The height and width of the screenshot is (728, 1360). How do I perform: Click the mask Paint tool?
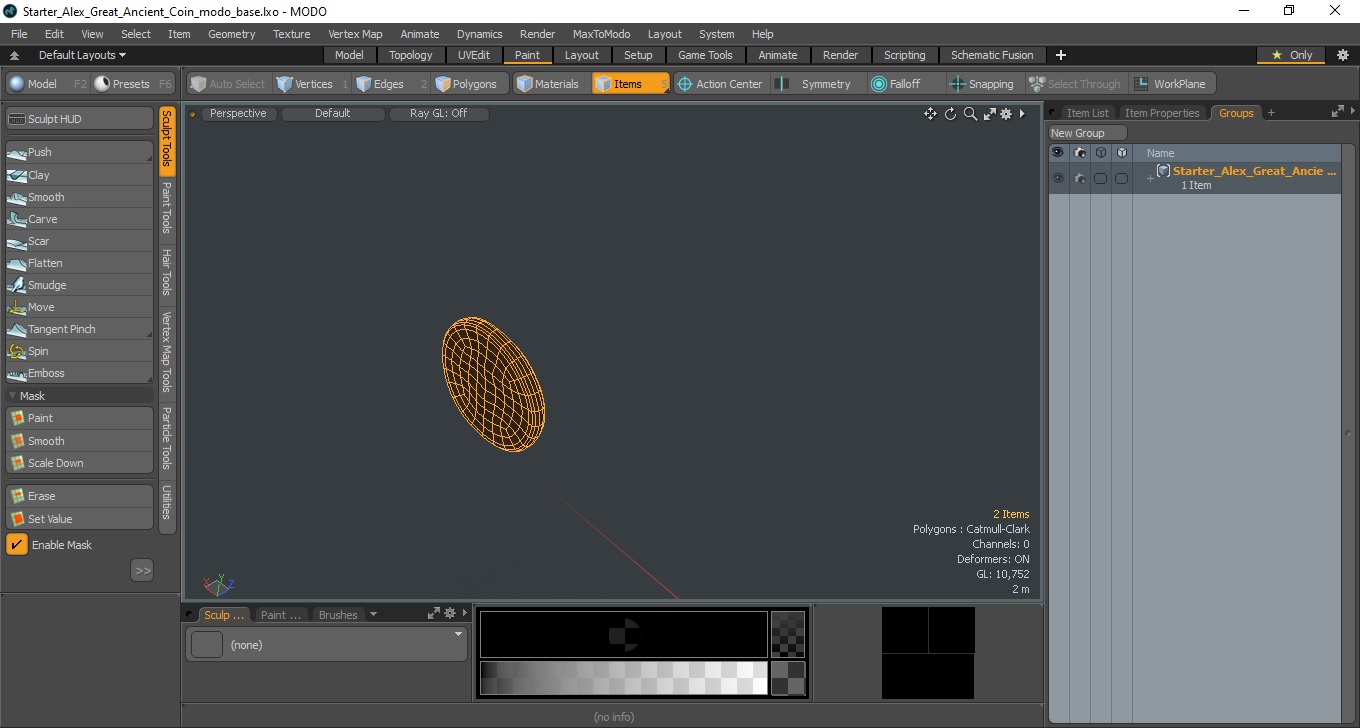79,418
